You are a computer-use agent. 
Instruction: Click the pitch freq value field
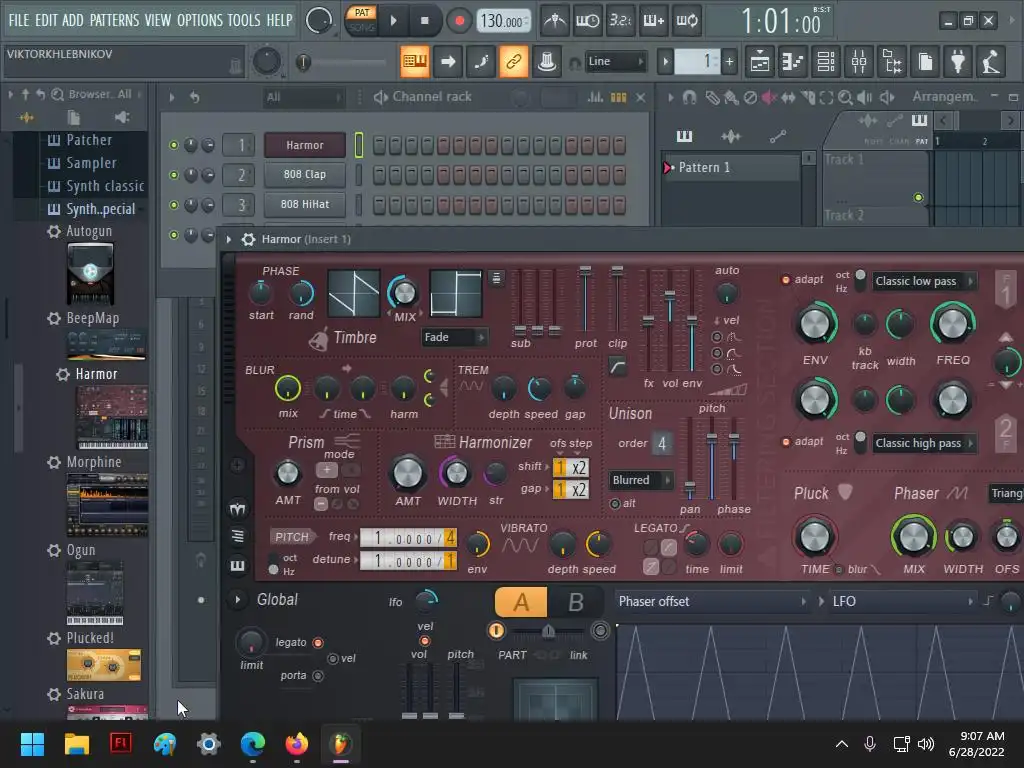408,537
